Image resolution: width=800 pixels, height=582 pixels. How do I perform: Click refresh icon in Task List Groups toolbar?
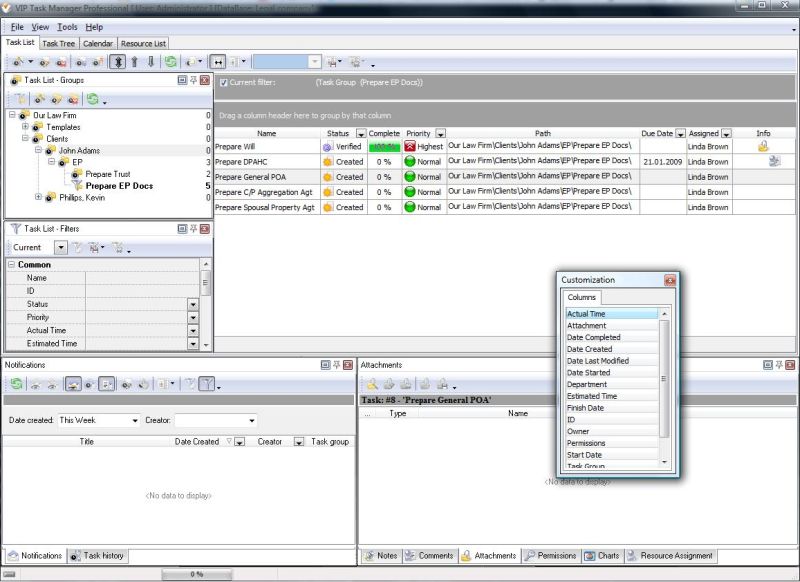click(x=92, y=99)
